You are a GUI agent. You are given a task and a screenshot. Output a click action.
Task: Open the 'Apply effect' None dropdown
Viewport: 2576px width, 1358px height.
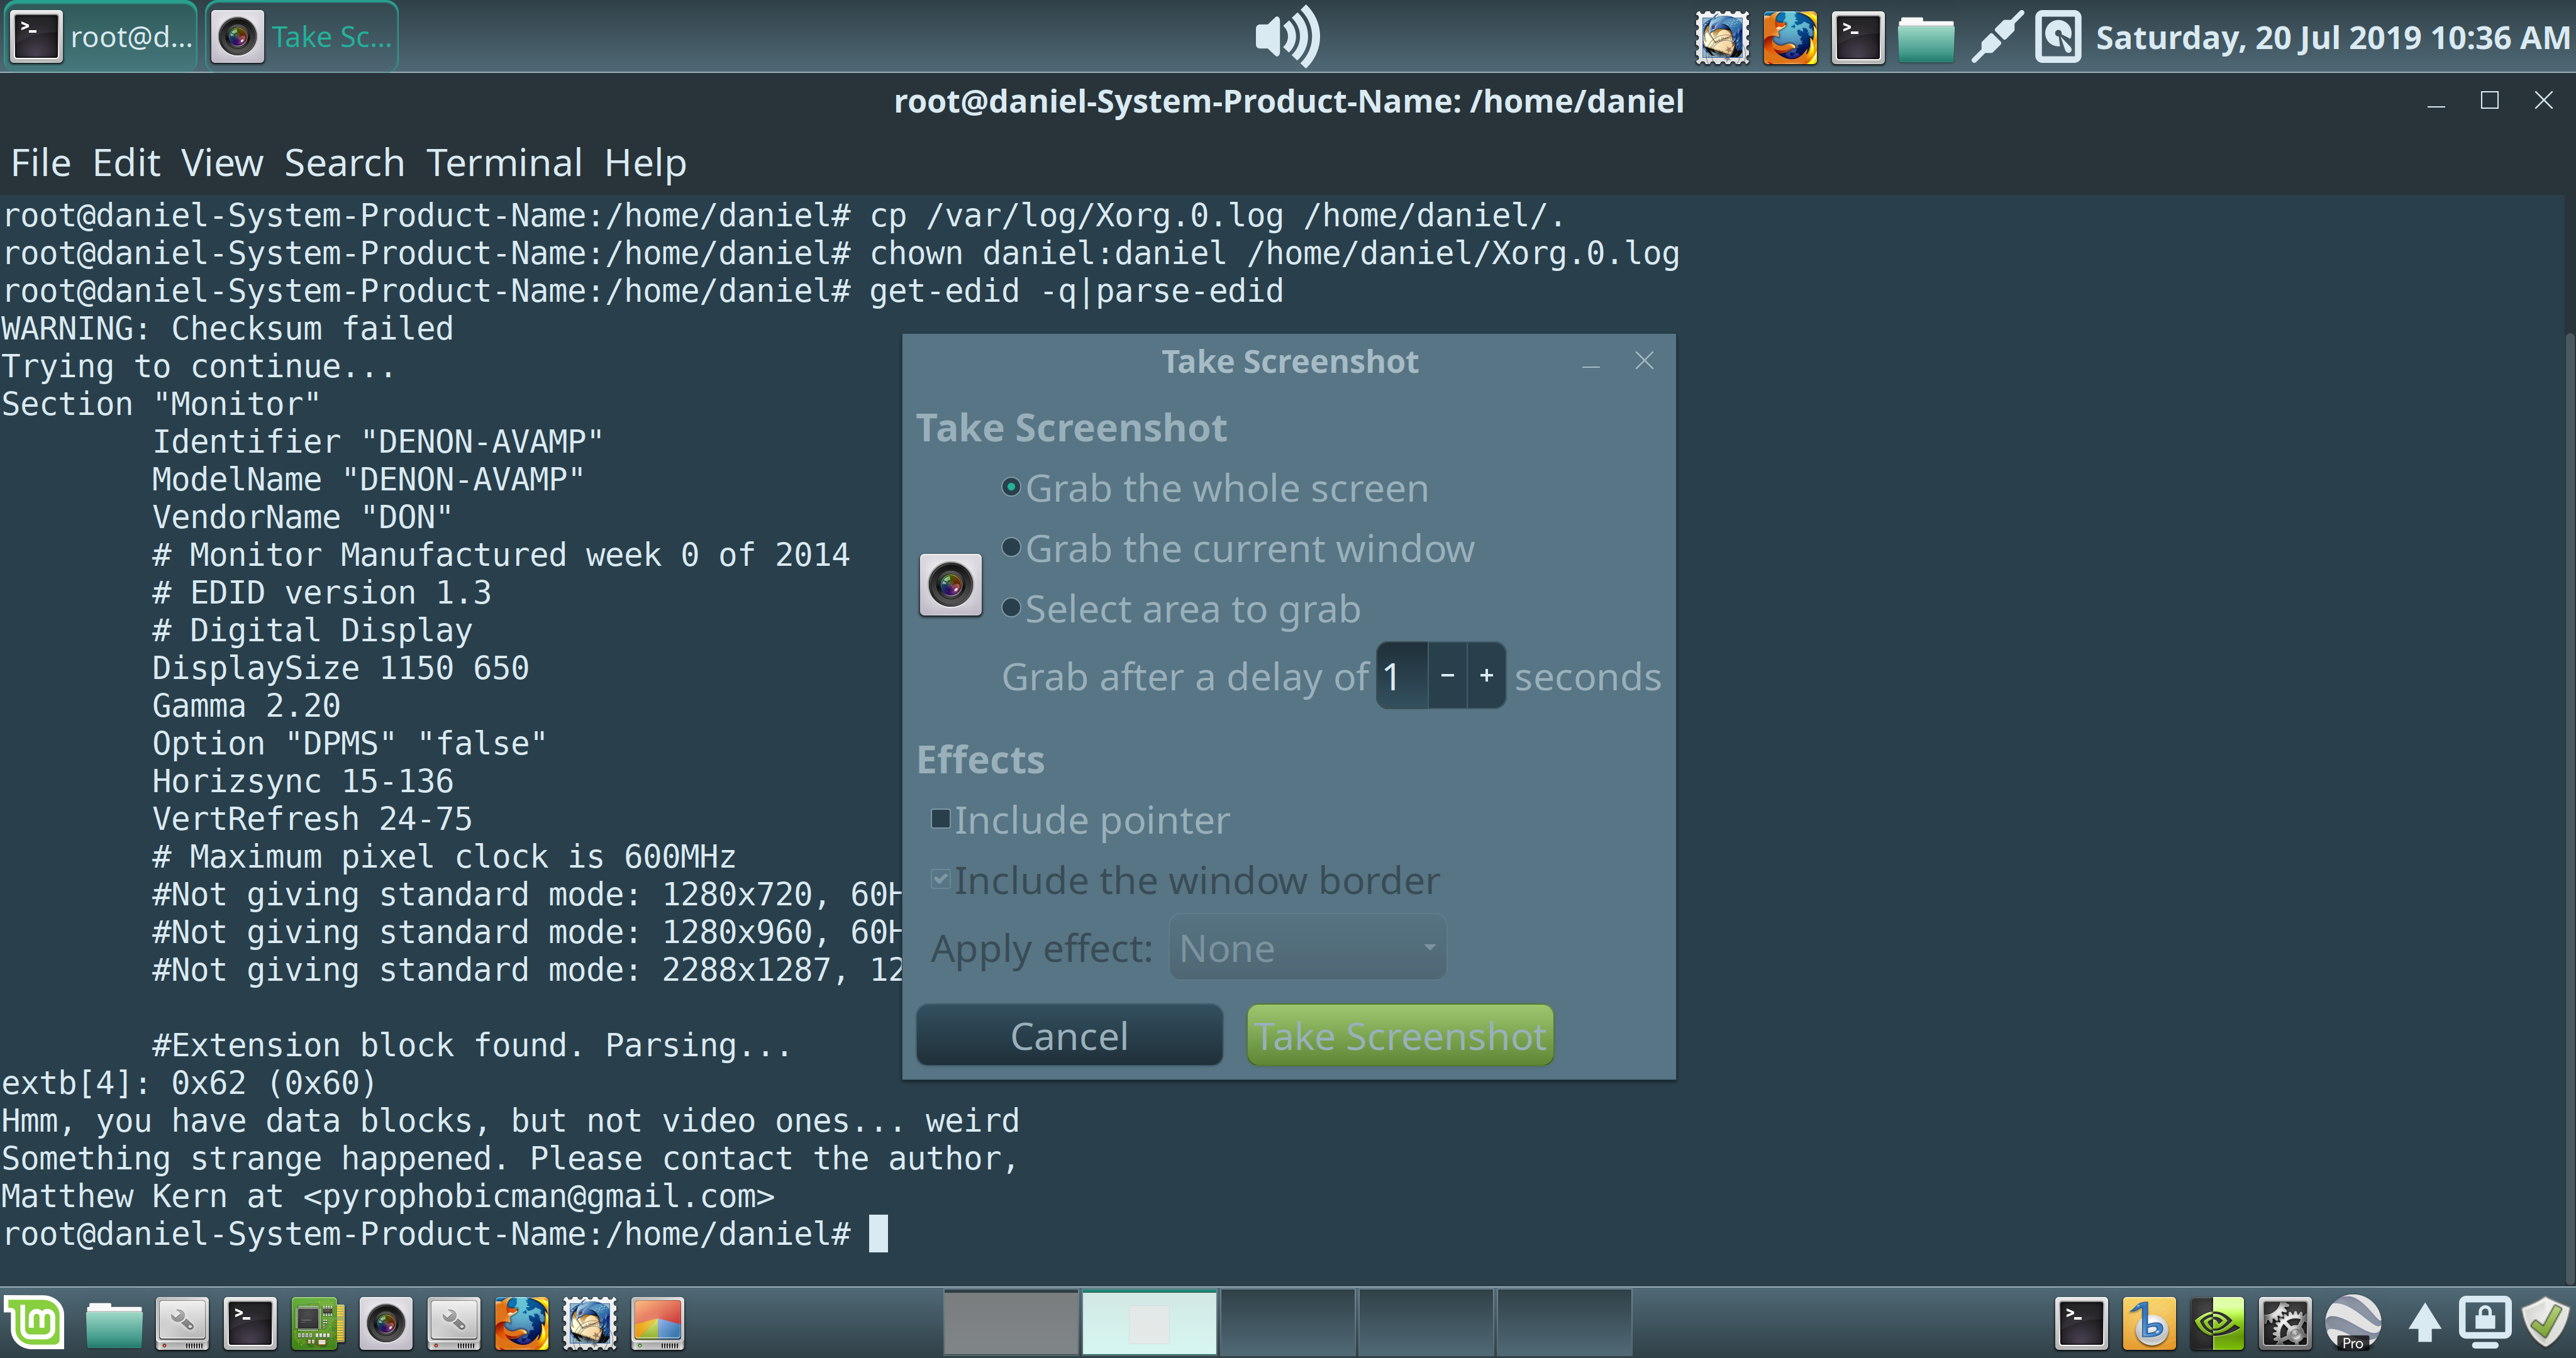point(1308,948)
